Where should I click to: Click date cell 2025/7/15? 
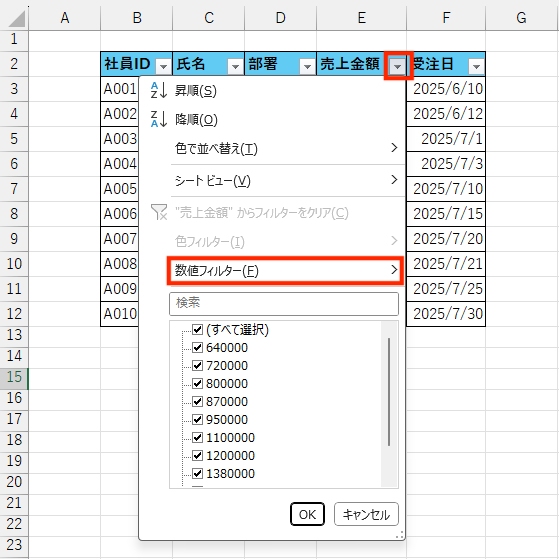point(446,214)
